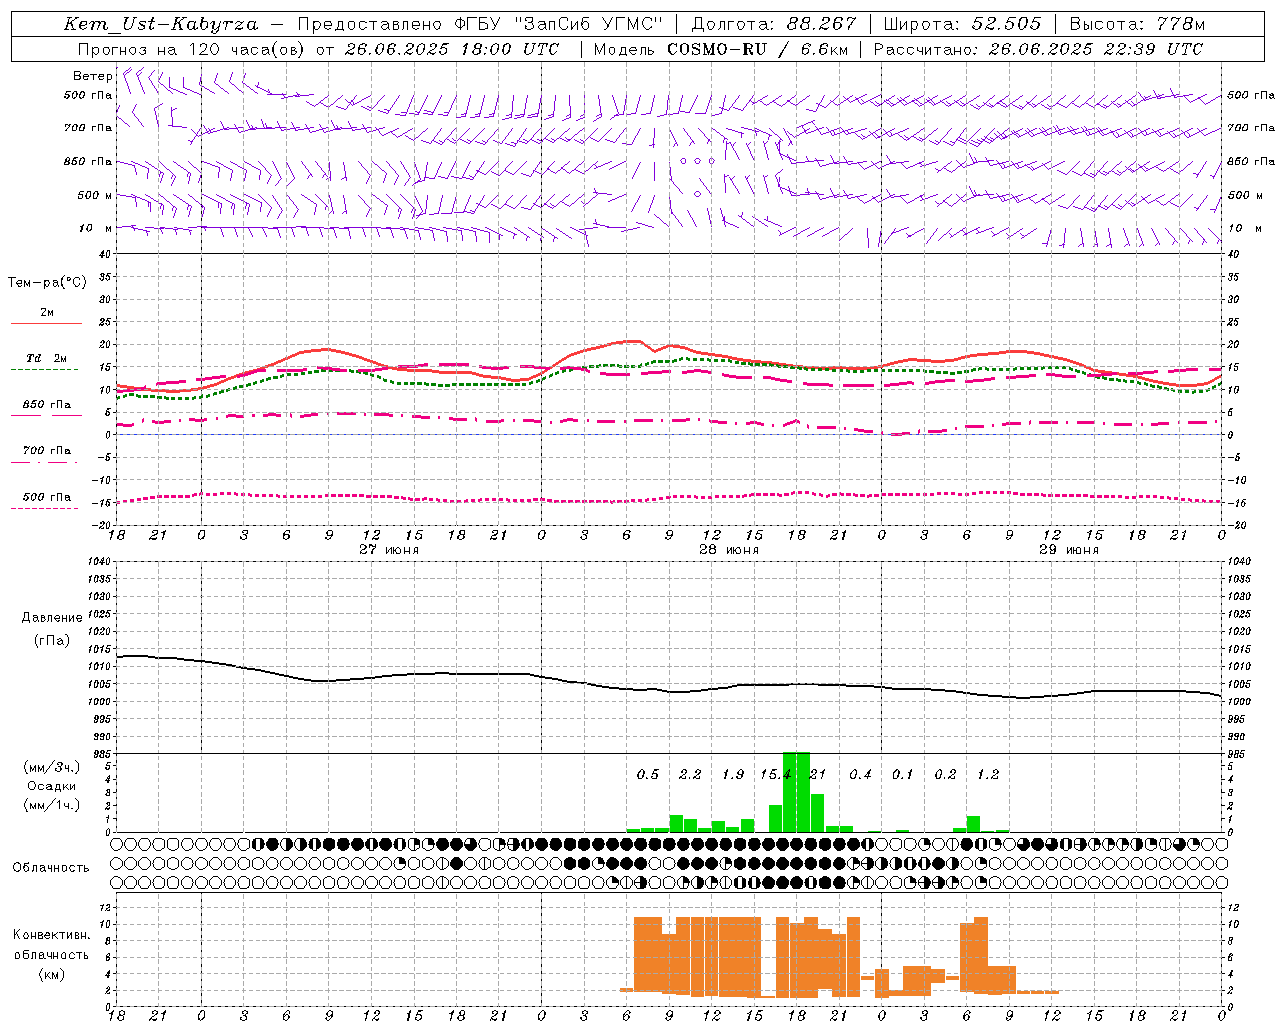Click the Осадки panel label

[52, 786]
